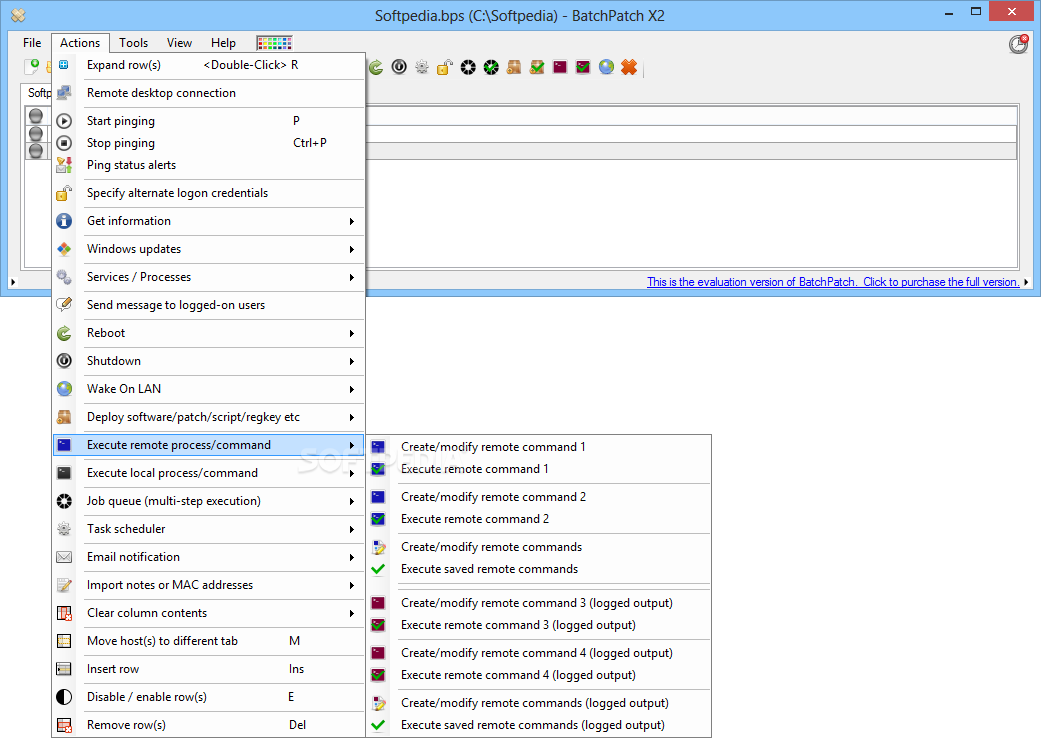Select Create/modify remote command 1
The width and height of the screenshot is (1041, 738).
click(539, 447)
